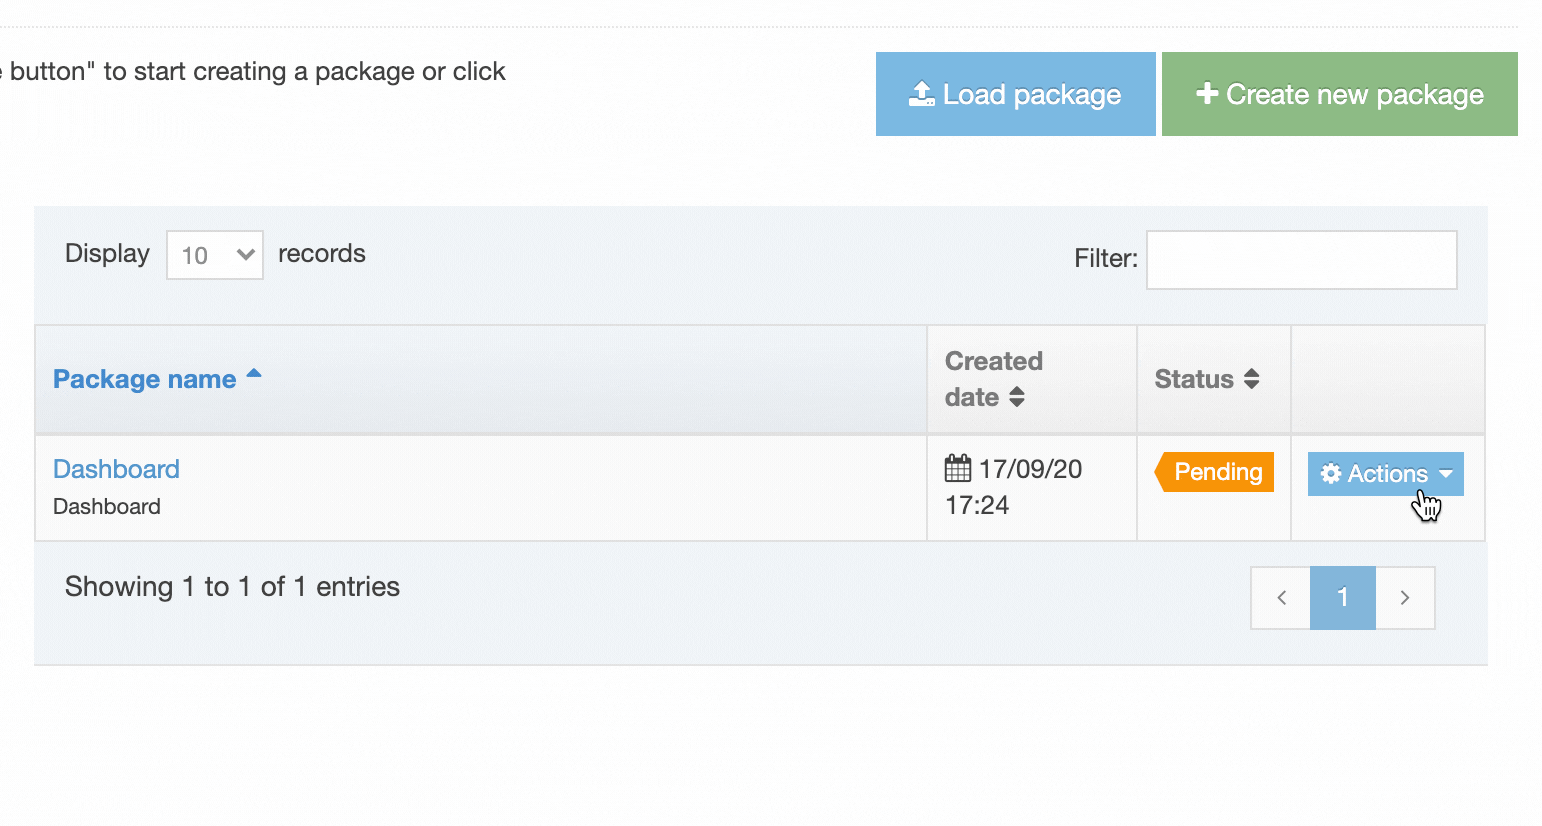Click inside the Filter text field
This screenshot has width=1542, height=826.
click(1301, 260)
